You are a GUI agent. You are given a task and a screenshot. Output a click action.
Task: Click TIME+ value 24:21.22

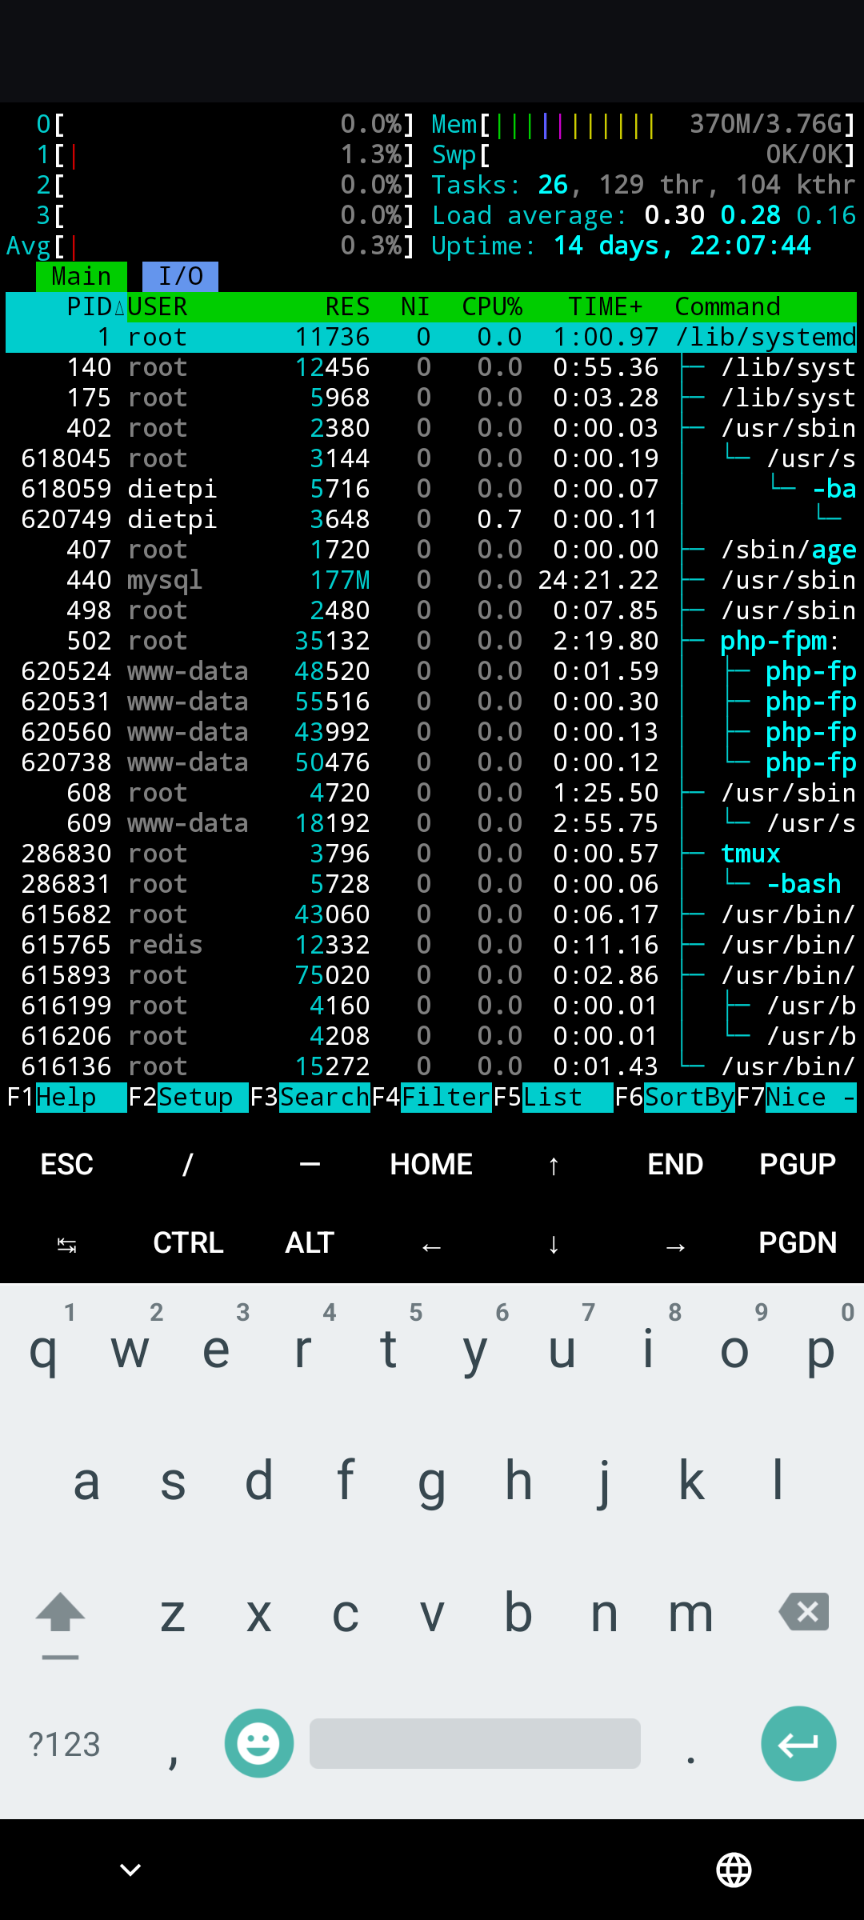pos(598,580)
